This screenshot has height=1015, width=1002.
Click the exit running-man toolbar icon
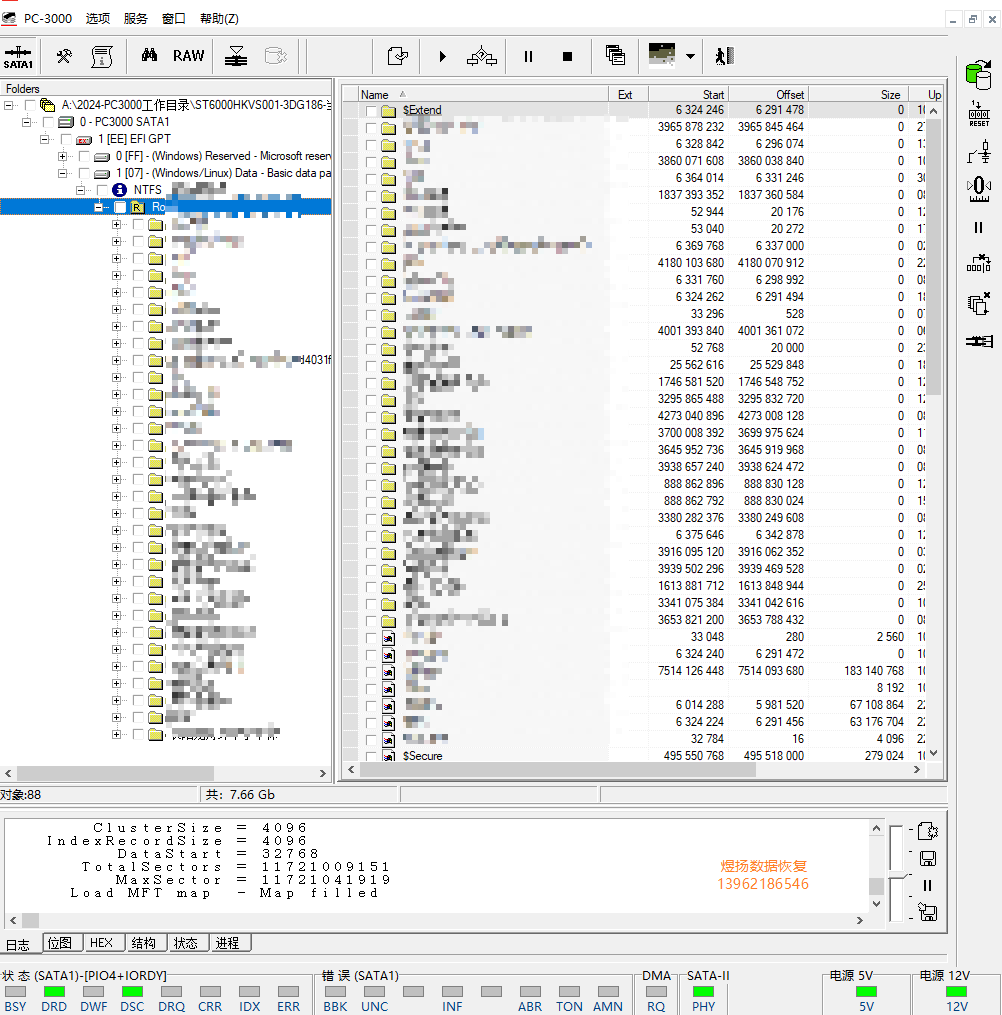coord(724,56)
